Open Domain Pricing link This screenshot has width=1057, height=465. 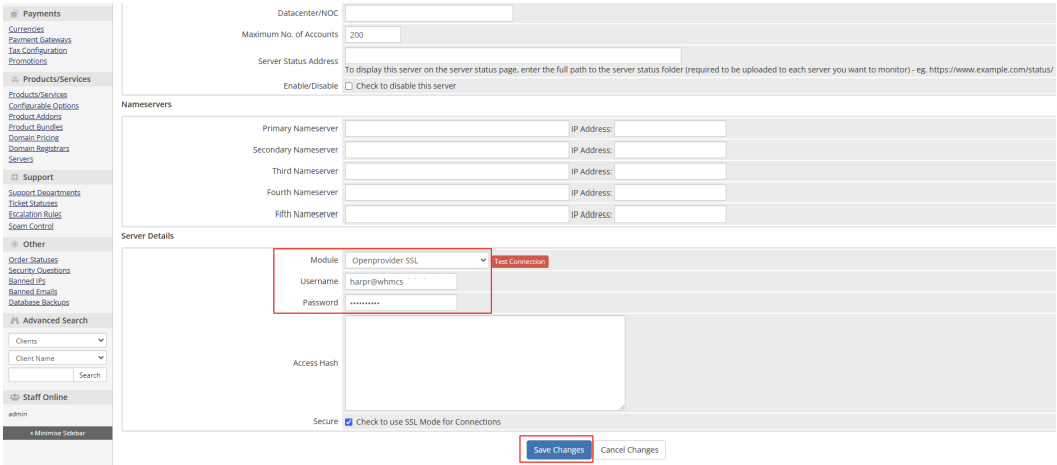(34, 137)
